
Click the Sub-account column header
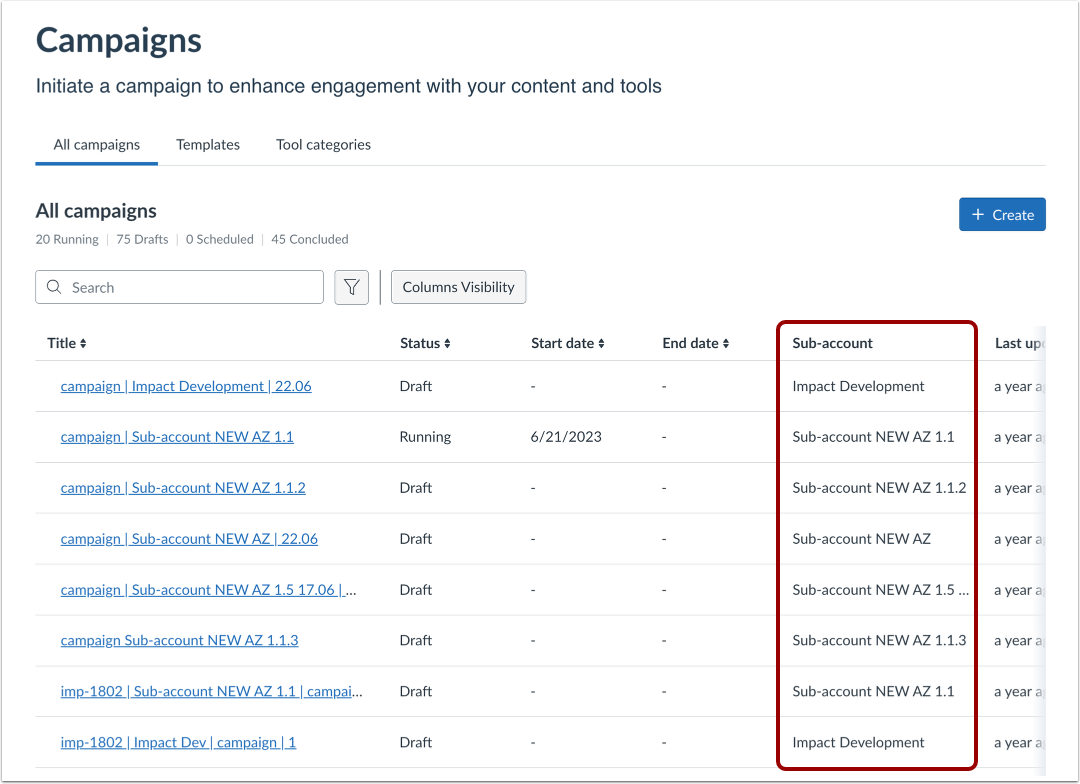(832, 343)
